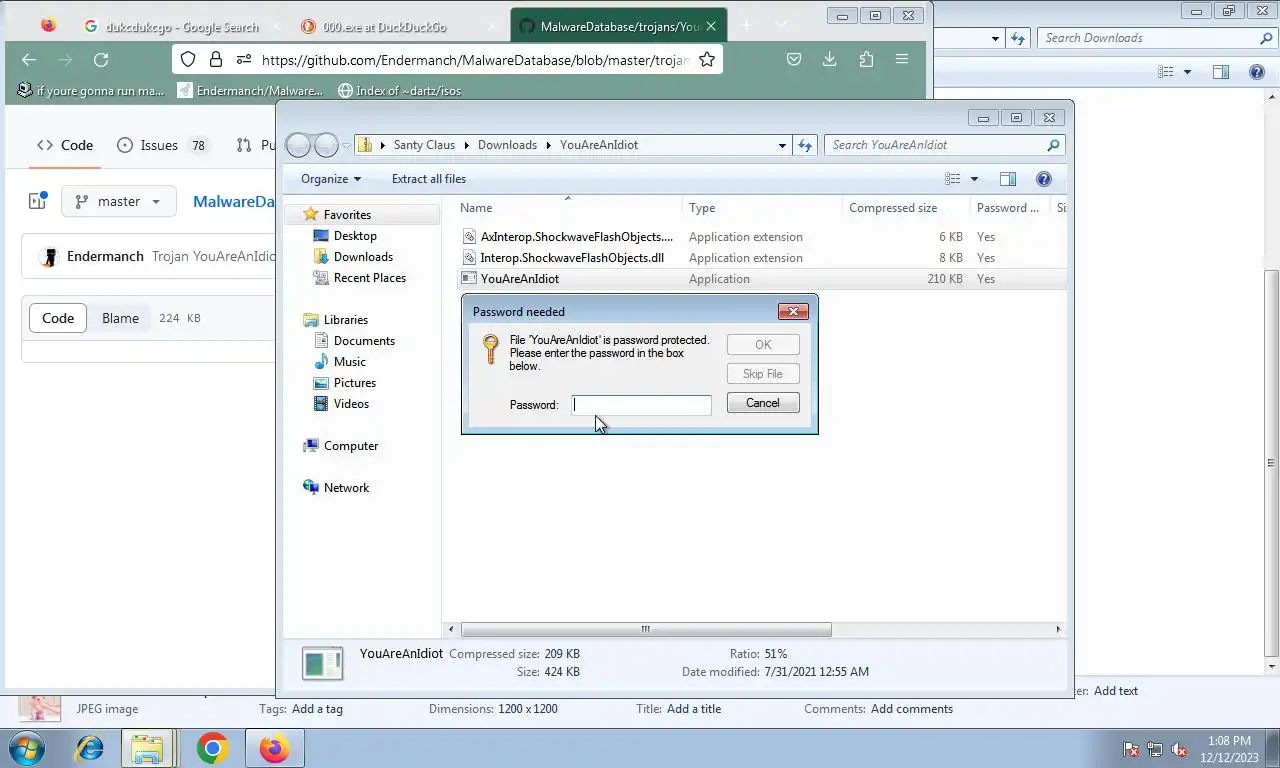The width and height of the screenshot is (1280, 768).
Task: Close the MalwareDatabase browser tab
Action: (711, 27)
